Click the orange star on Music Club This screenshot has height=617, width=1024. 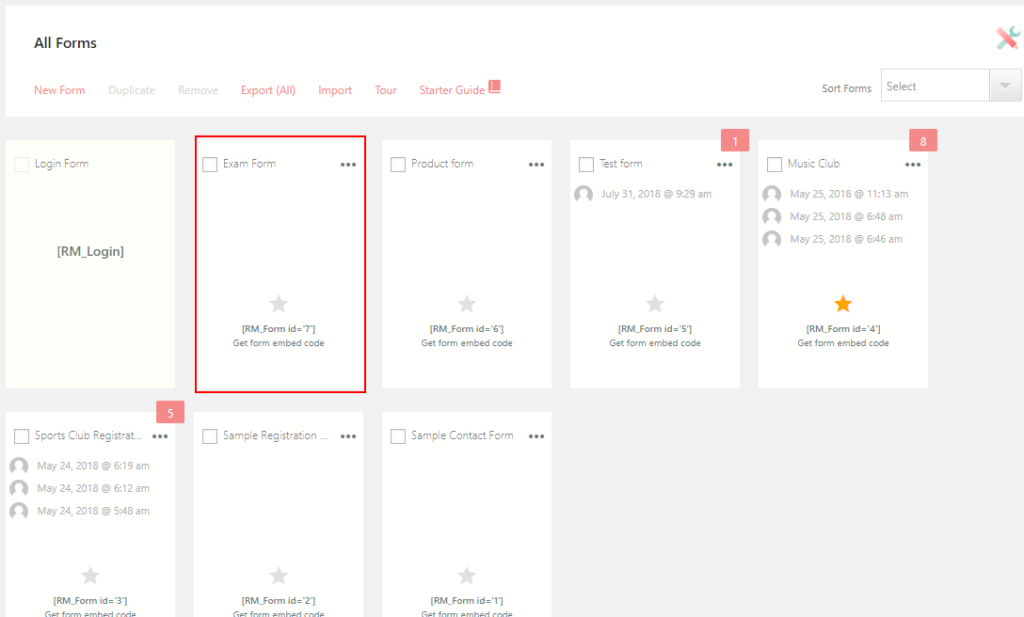coord(843,304)
